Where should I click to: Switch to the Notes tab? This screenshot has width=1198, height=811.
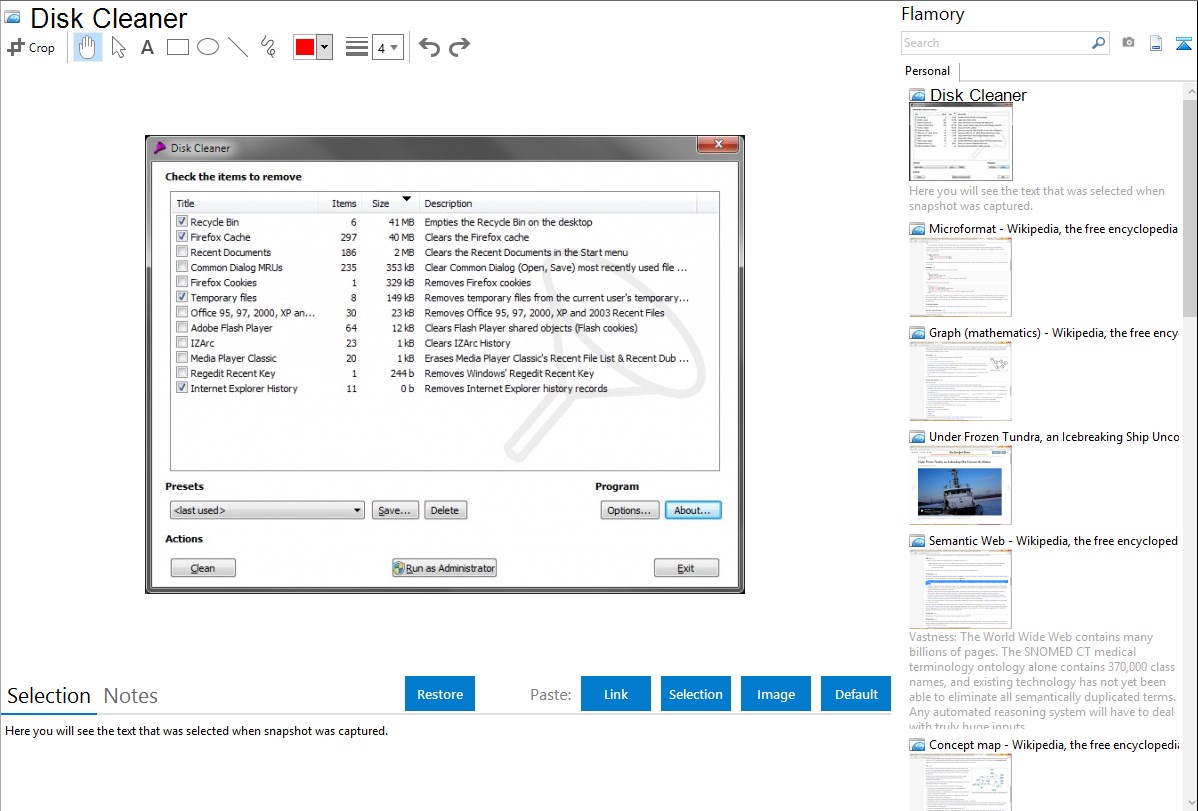[131, 696]
